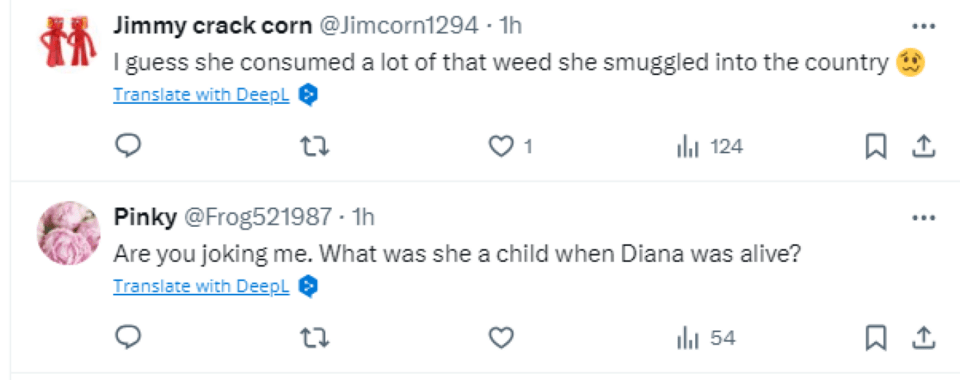Retweet Pinky's tweet
This screenshot has width=960, height=380.
point(315,338)
